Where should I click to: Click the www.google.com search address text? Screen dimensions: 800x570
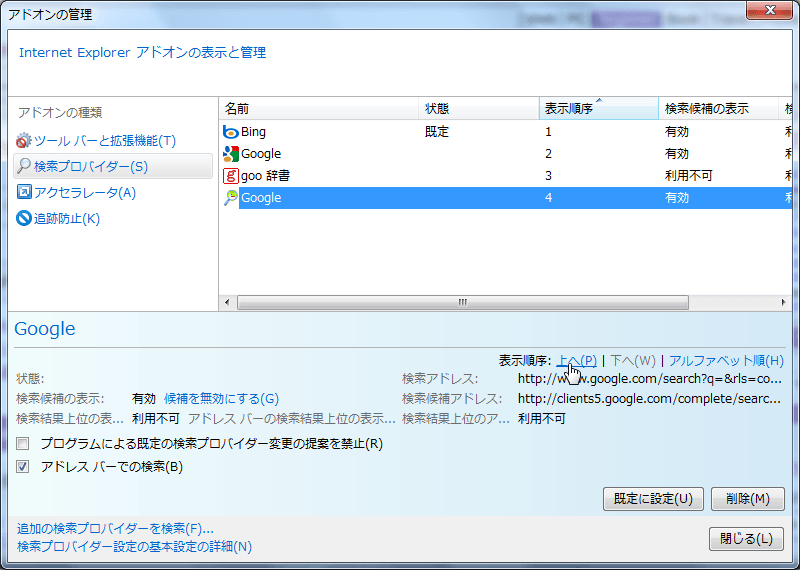click(649, 379)
